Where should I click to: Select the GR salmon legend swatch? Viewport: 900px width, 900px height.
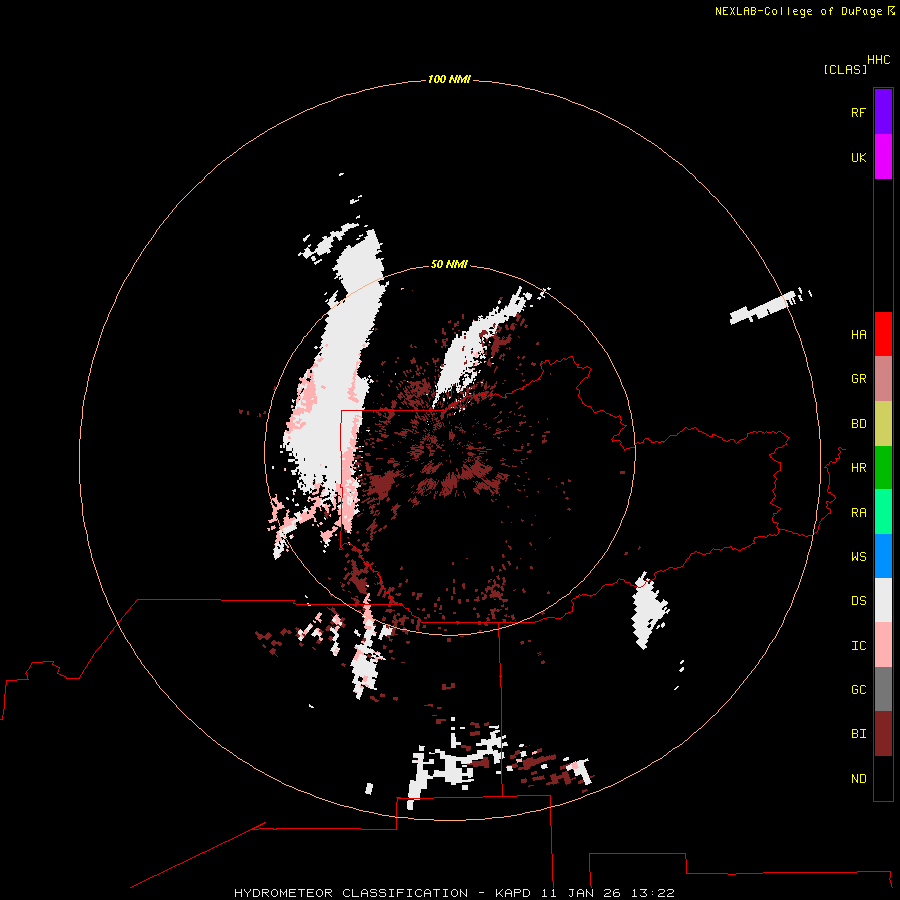click(883, 379)
